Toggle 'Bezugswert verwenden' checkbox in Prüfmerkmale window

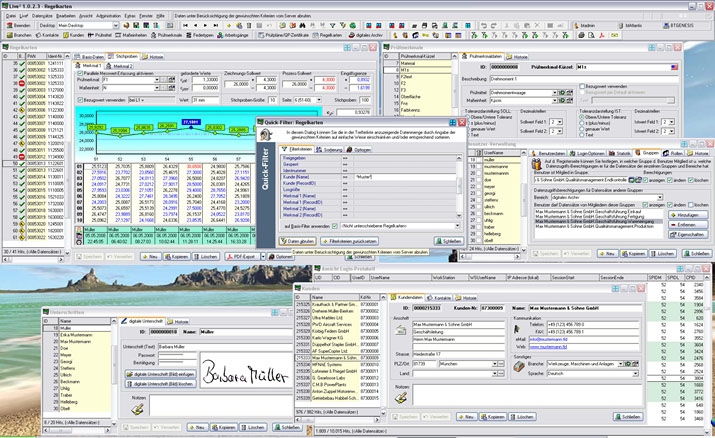click(x=582, y=86)
